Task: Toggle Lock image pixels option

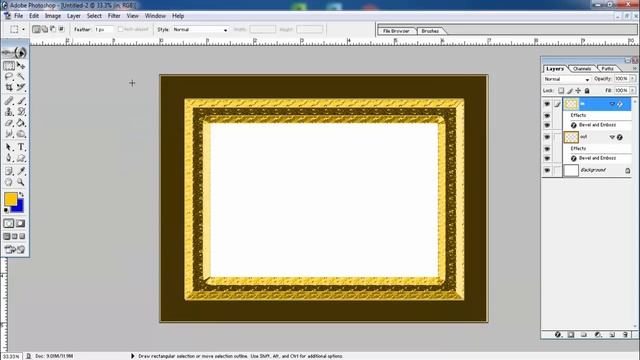Action: pos(570,91)
